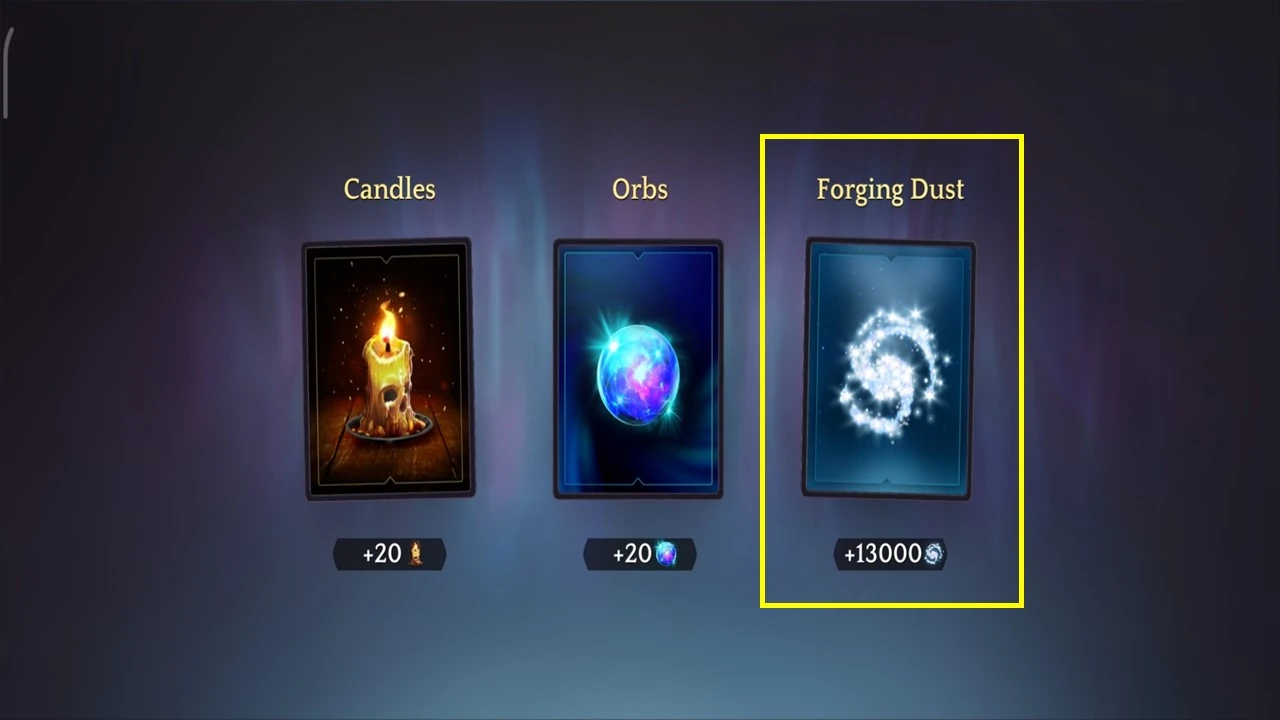This screenshot has width=1280, height=720.
Task: Click the +20 candles amount badge
Action: point(390,554)
